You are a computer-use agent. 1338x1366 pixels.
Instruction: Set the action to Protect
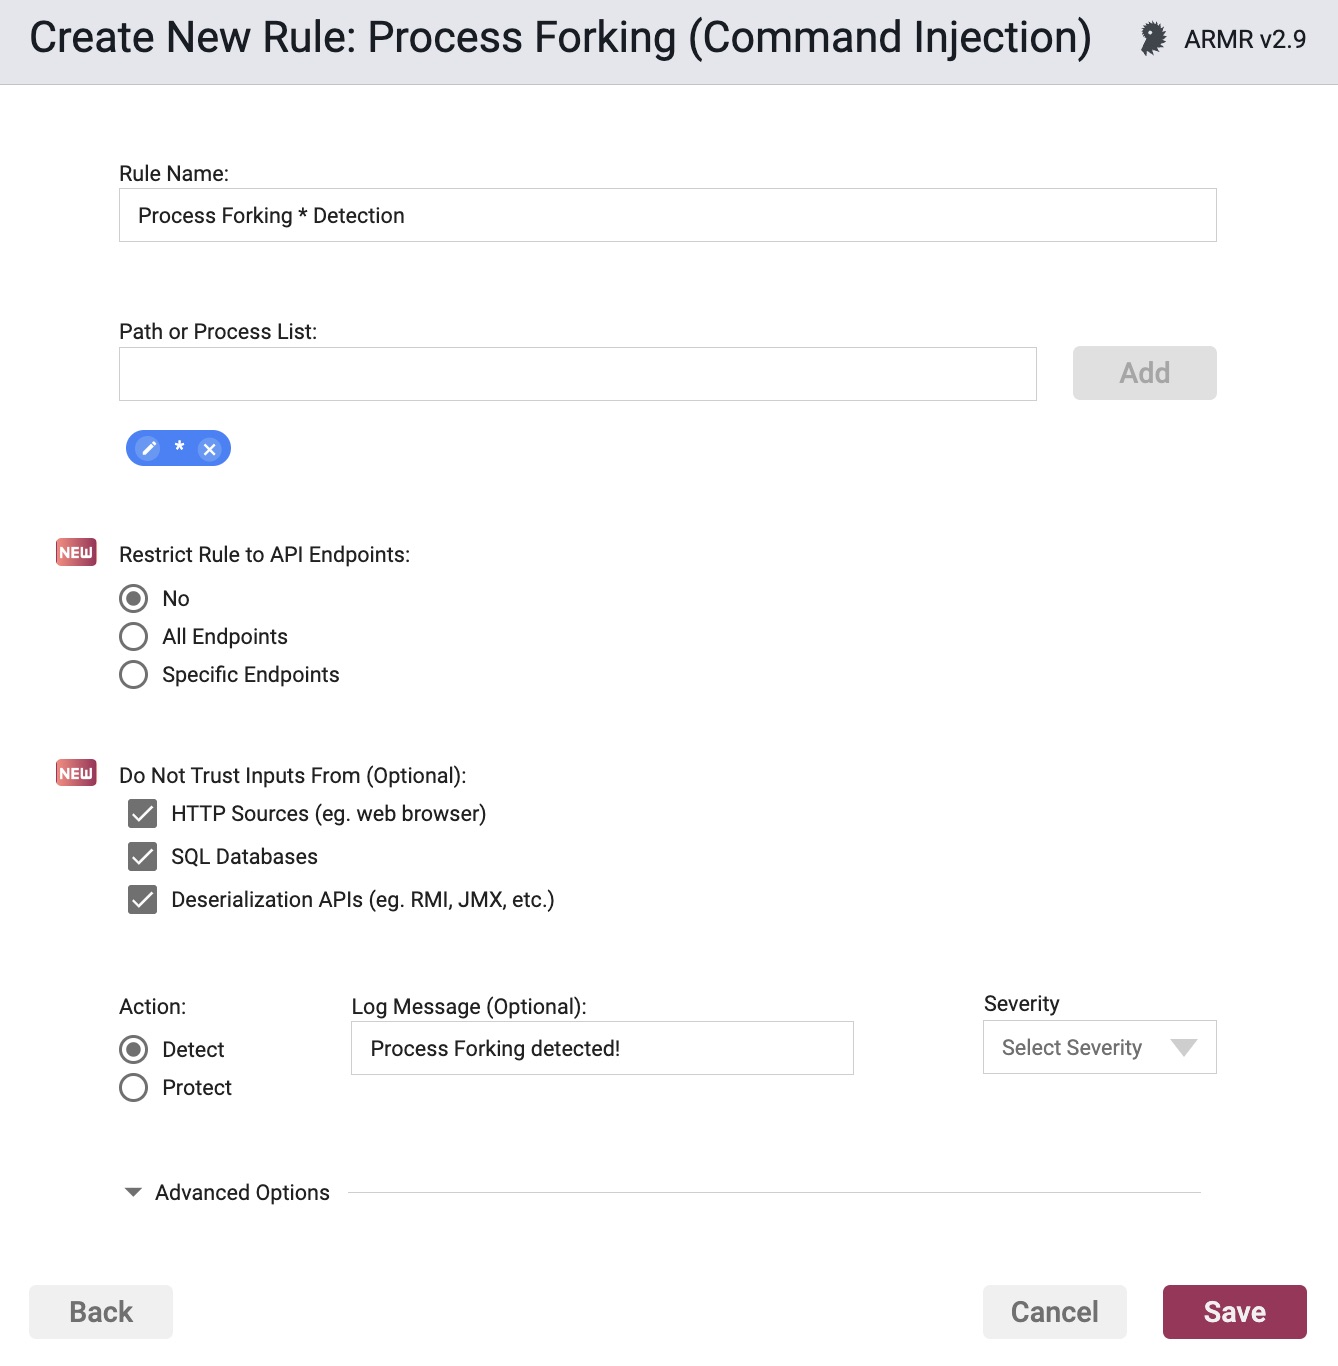click(x=134, y=1088)
